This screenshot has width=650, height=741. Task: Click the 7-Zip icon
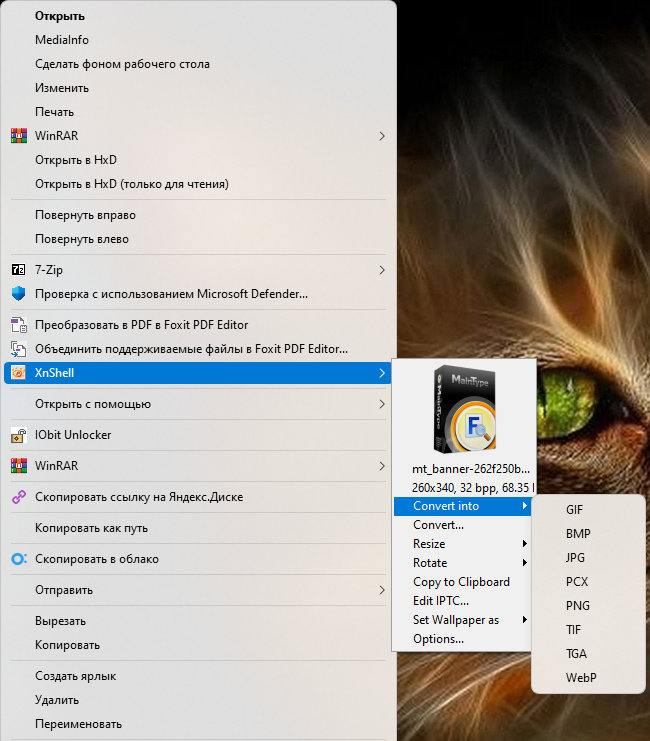(x=18, y=270)
